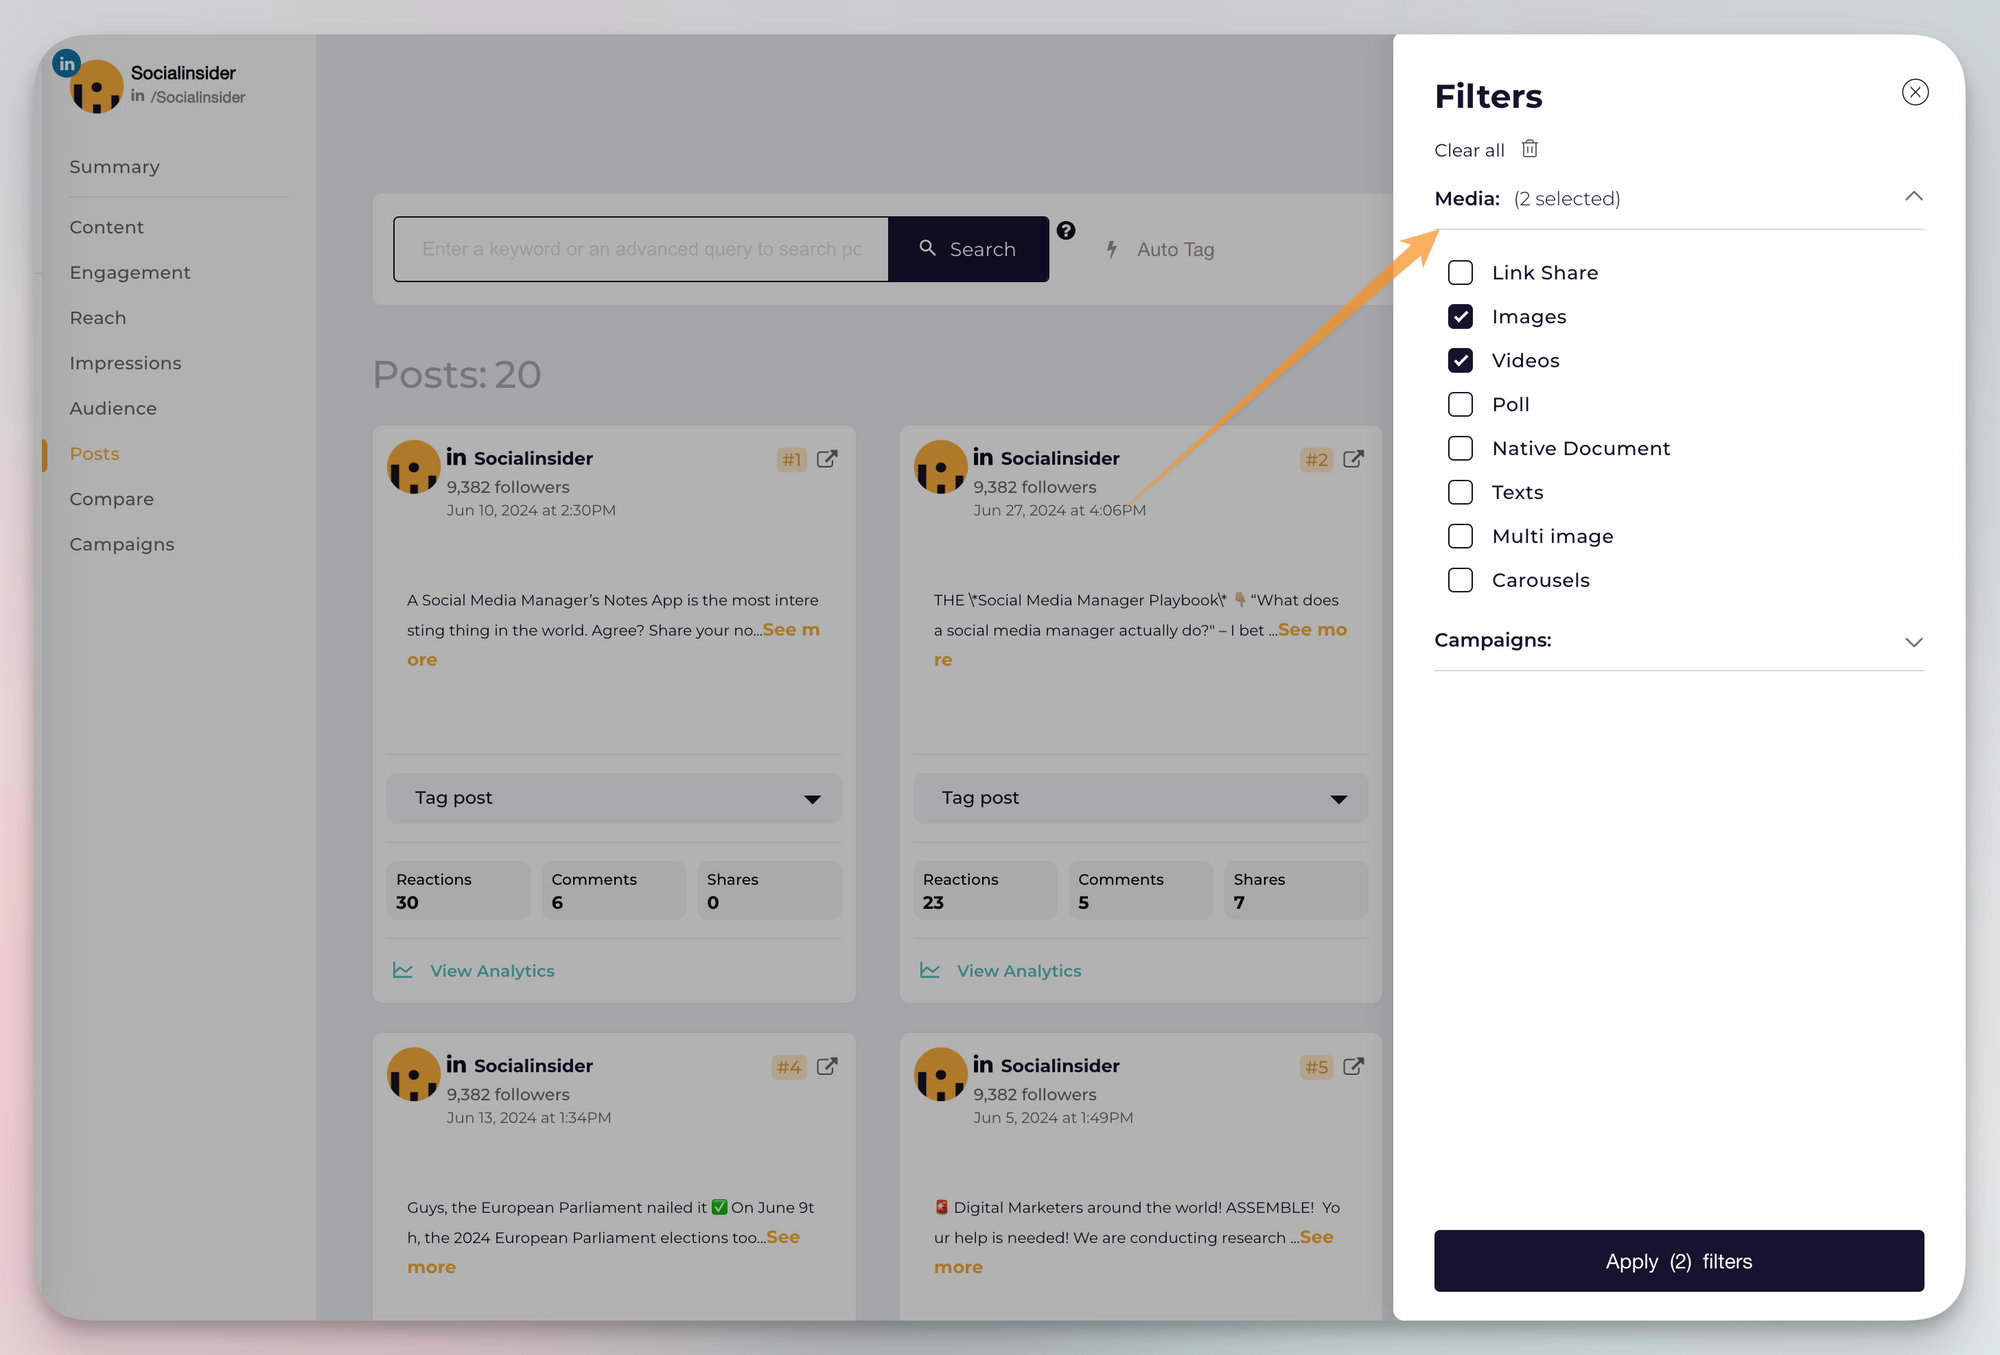Open post #2 external link icon
The image size is (2000, 1355).
(x=1353, y=459)
